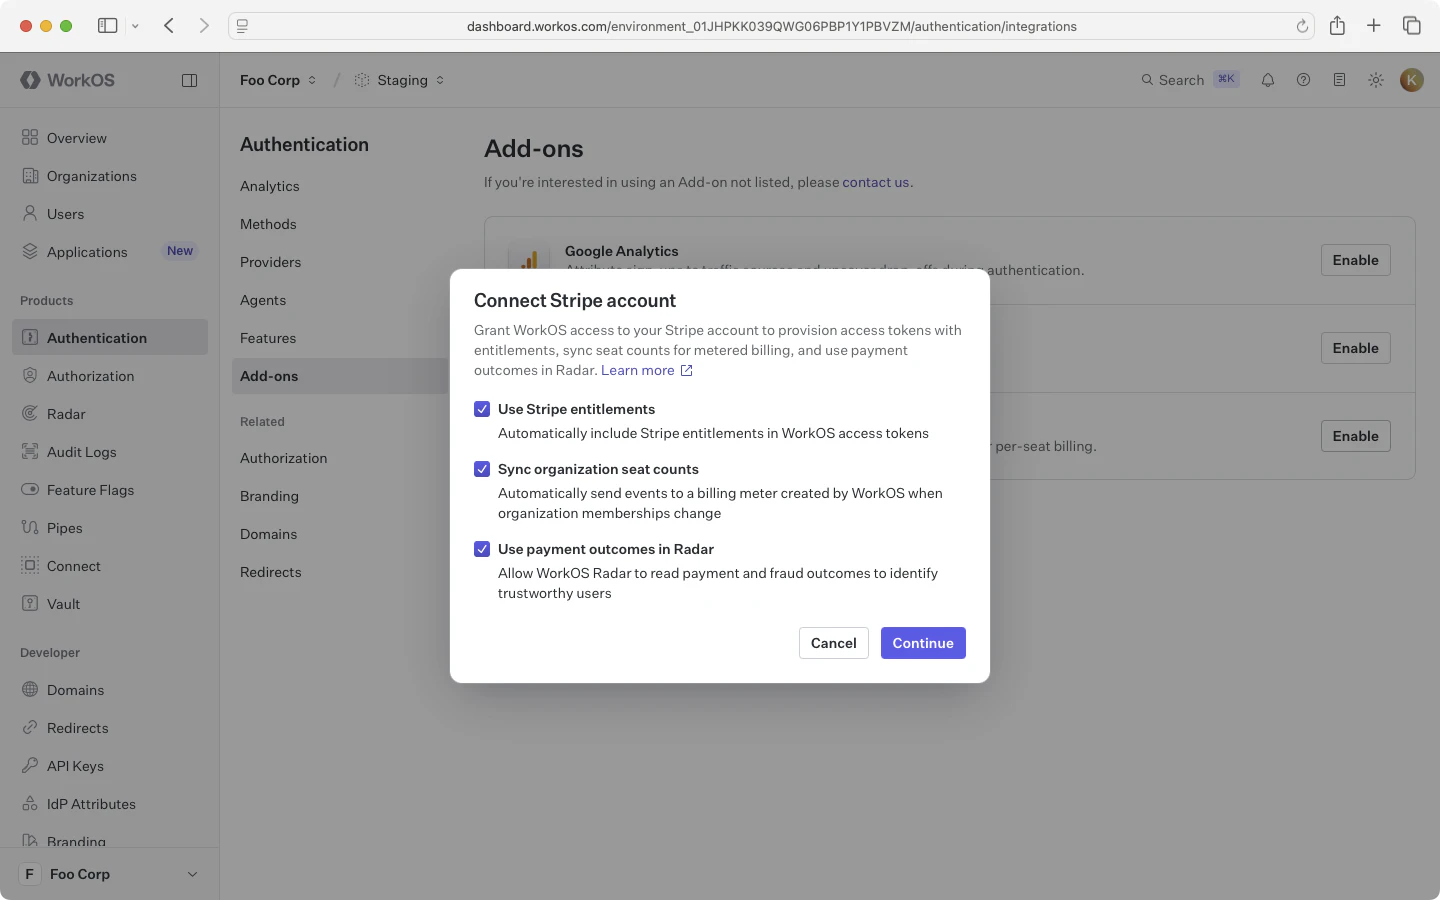Click the New badge beside Applications
1440x900 pixels.
[180, 251]
